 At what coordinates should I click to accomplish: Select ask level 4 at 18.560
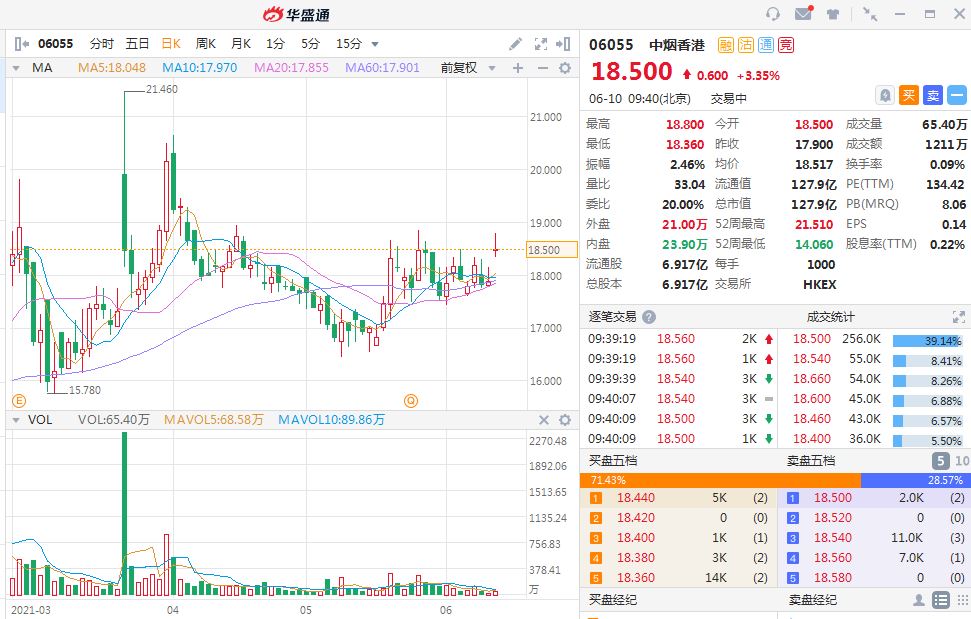tap(876, 558)
